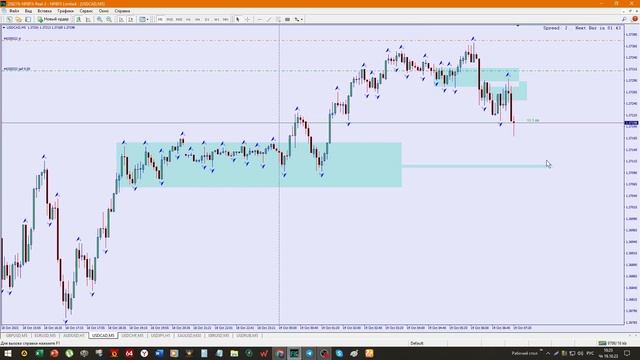Select the trendline drawing tool

269,19
